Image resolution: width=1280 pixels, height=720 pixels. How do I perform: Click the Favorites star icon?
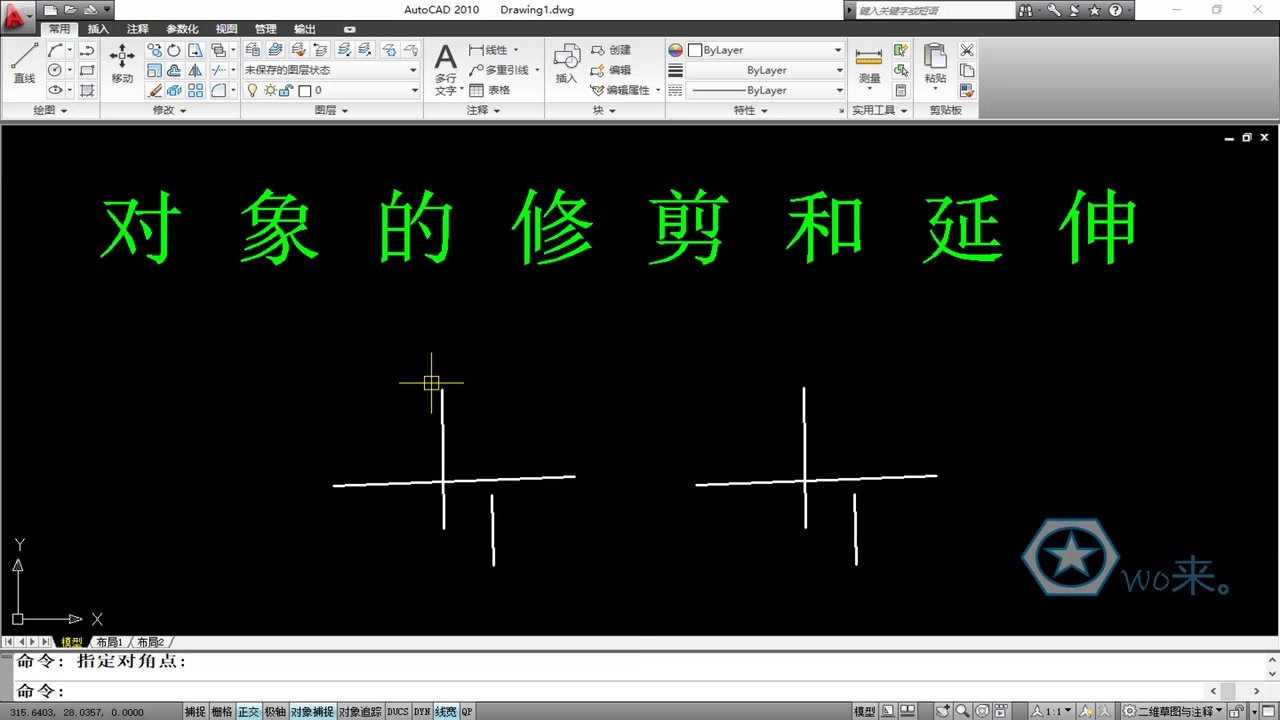1094,10
